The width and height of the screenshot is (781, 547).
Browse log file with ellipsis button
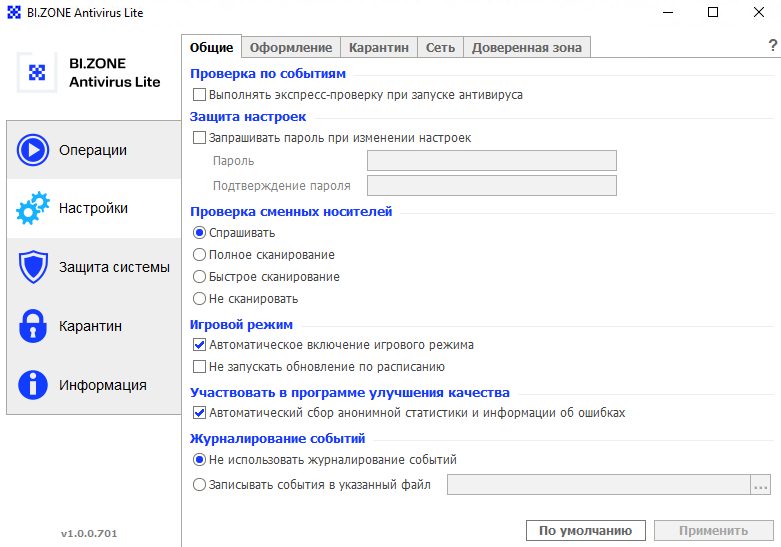coord(761,485)
